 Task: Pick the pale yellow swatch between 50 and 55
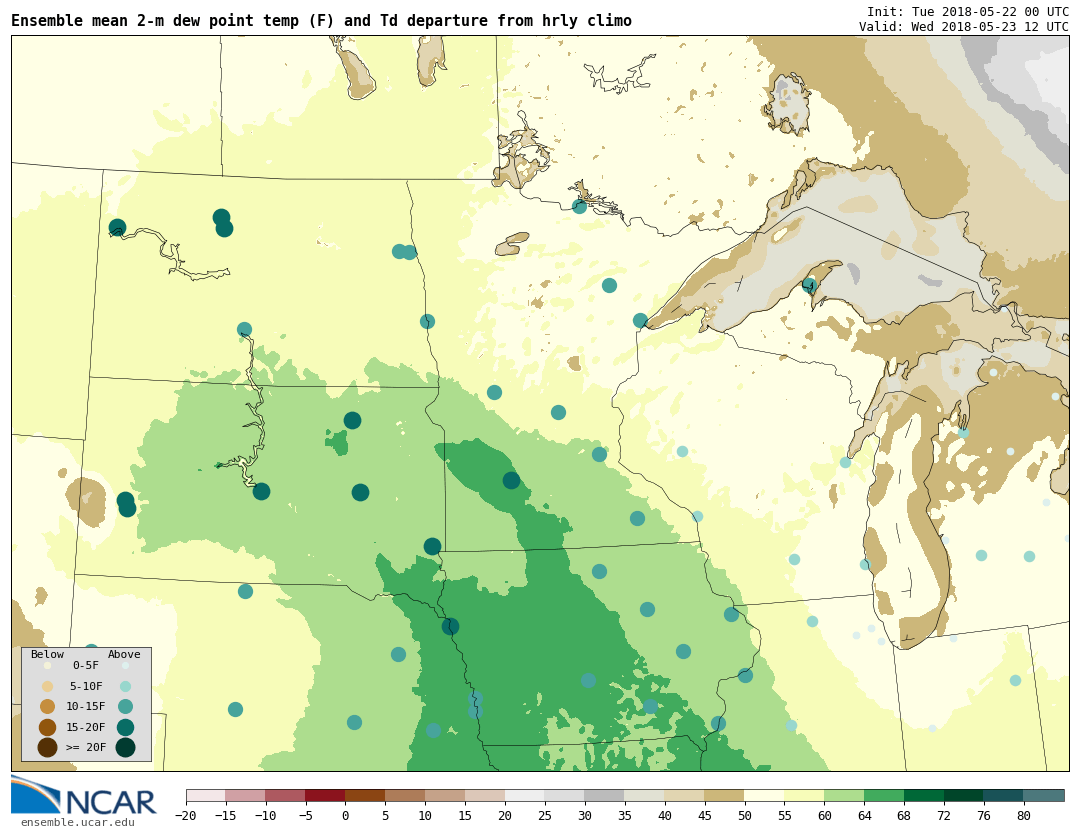pyautogui.click(x=765, y=796)
